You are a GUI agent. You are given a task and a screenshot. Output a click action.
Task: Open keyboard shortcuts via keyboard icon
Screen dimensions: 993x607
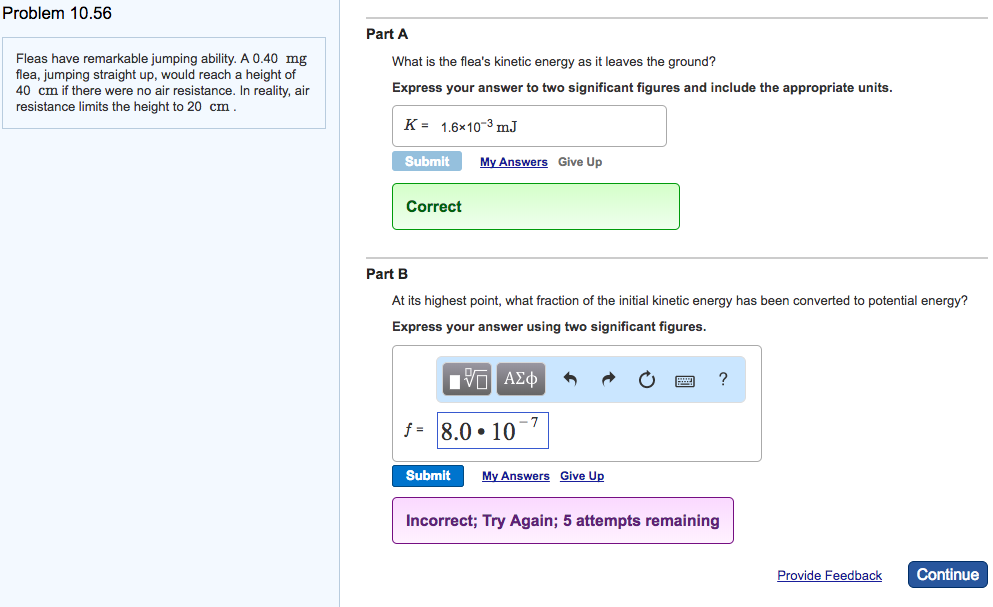pos(684,379)
